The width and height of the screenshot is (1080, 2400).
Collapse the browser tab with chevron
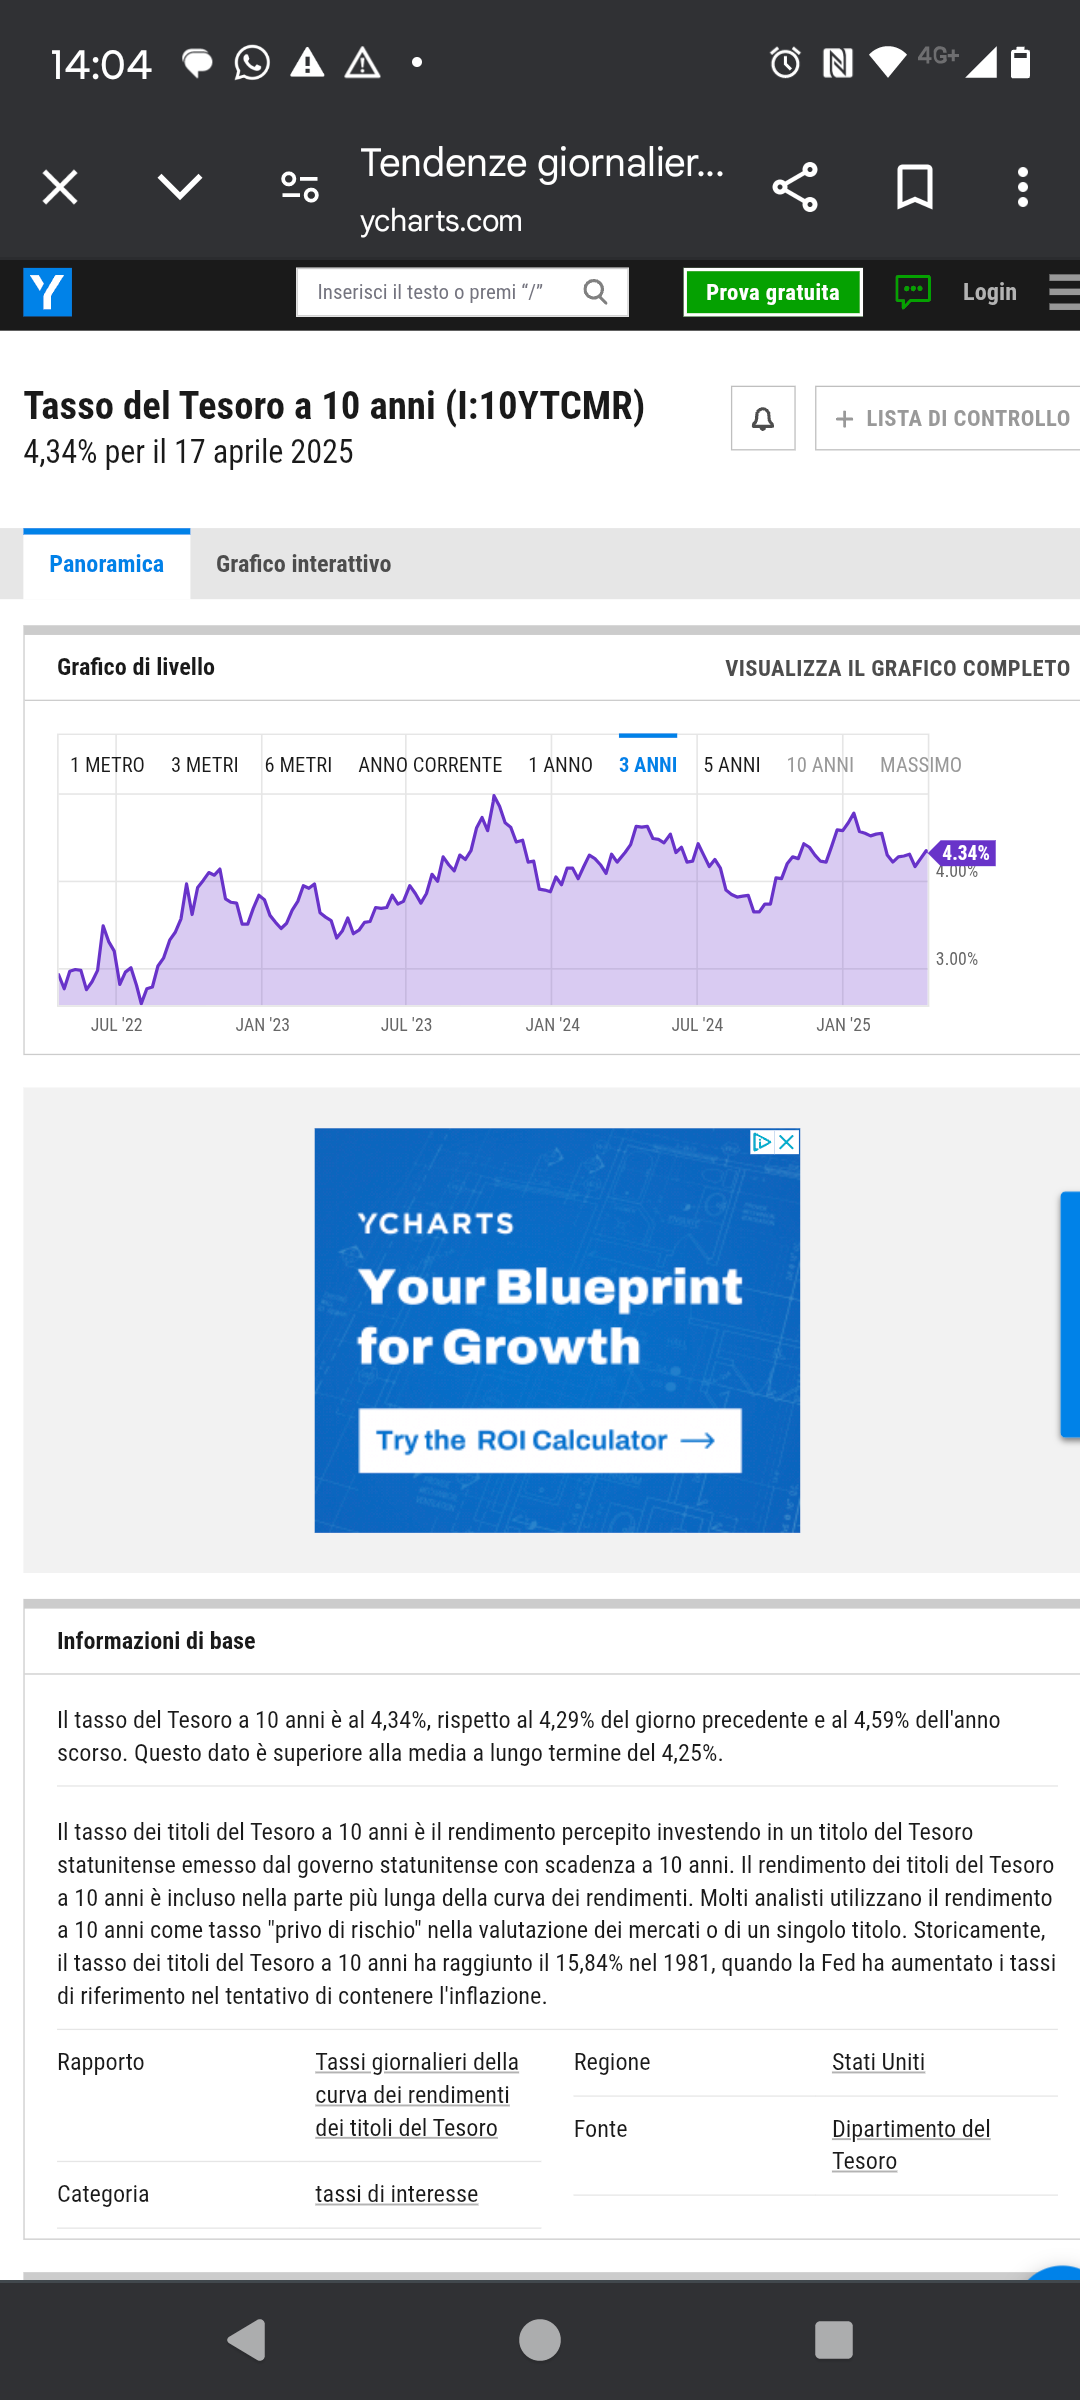click(x=180, y=187)
